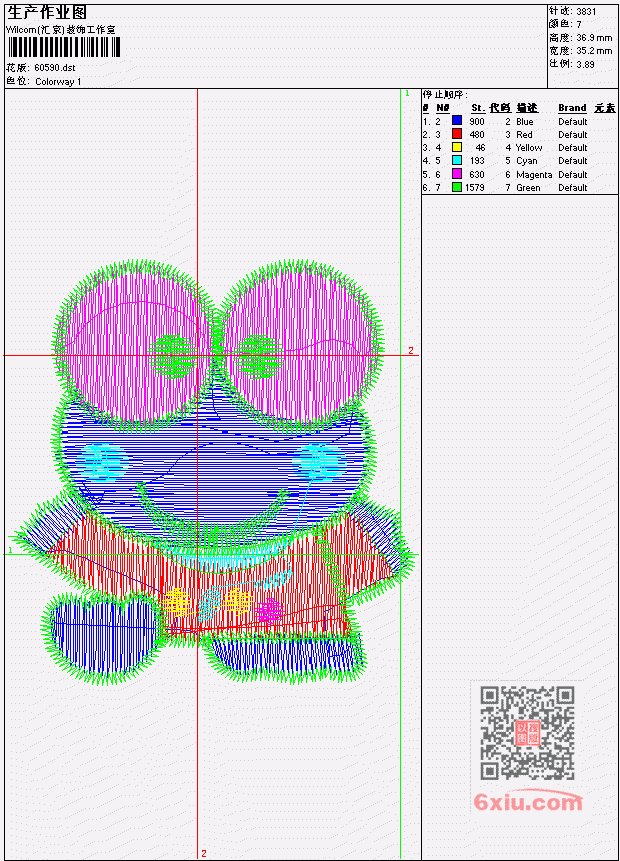Select the 'Blue' description cell
This screenshot has width=620, height=861.
point(524,121)
